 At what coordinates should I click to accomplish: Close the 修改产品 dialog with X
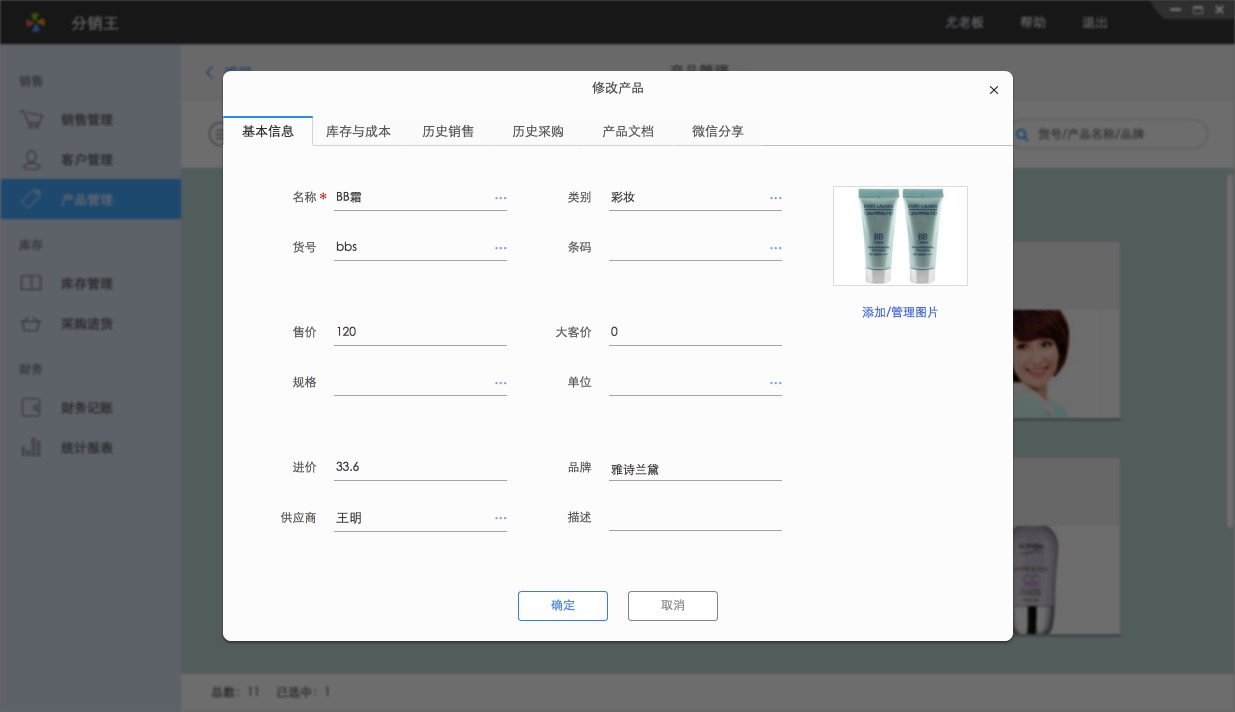click(993, 90)
